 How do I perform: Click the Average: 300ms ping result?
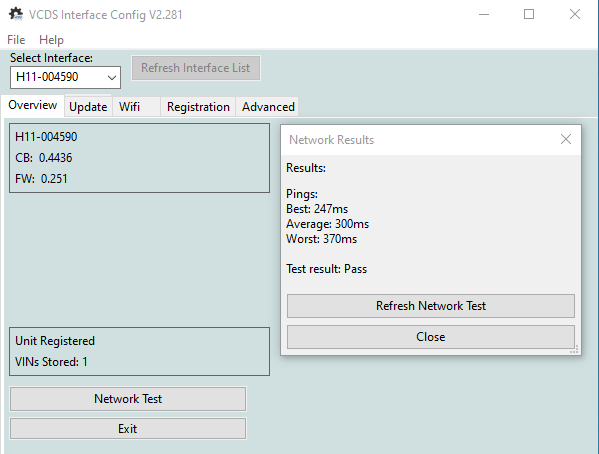(x=327, y=224)
